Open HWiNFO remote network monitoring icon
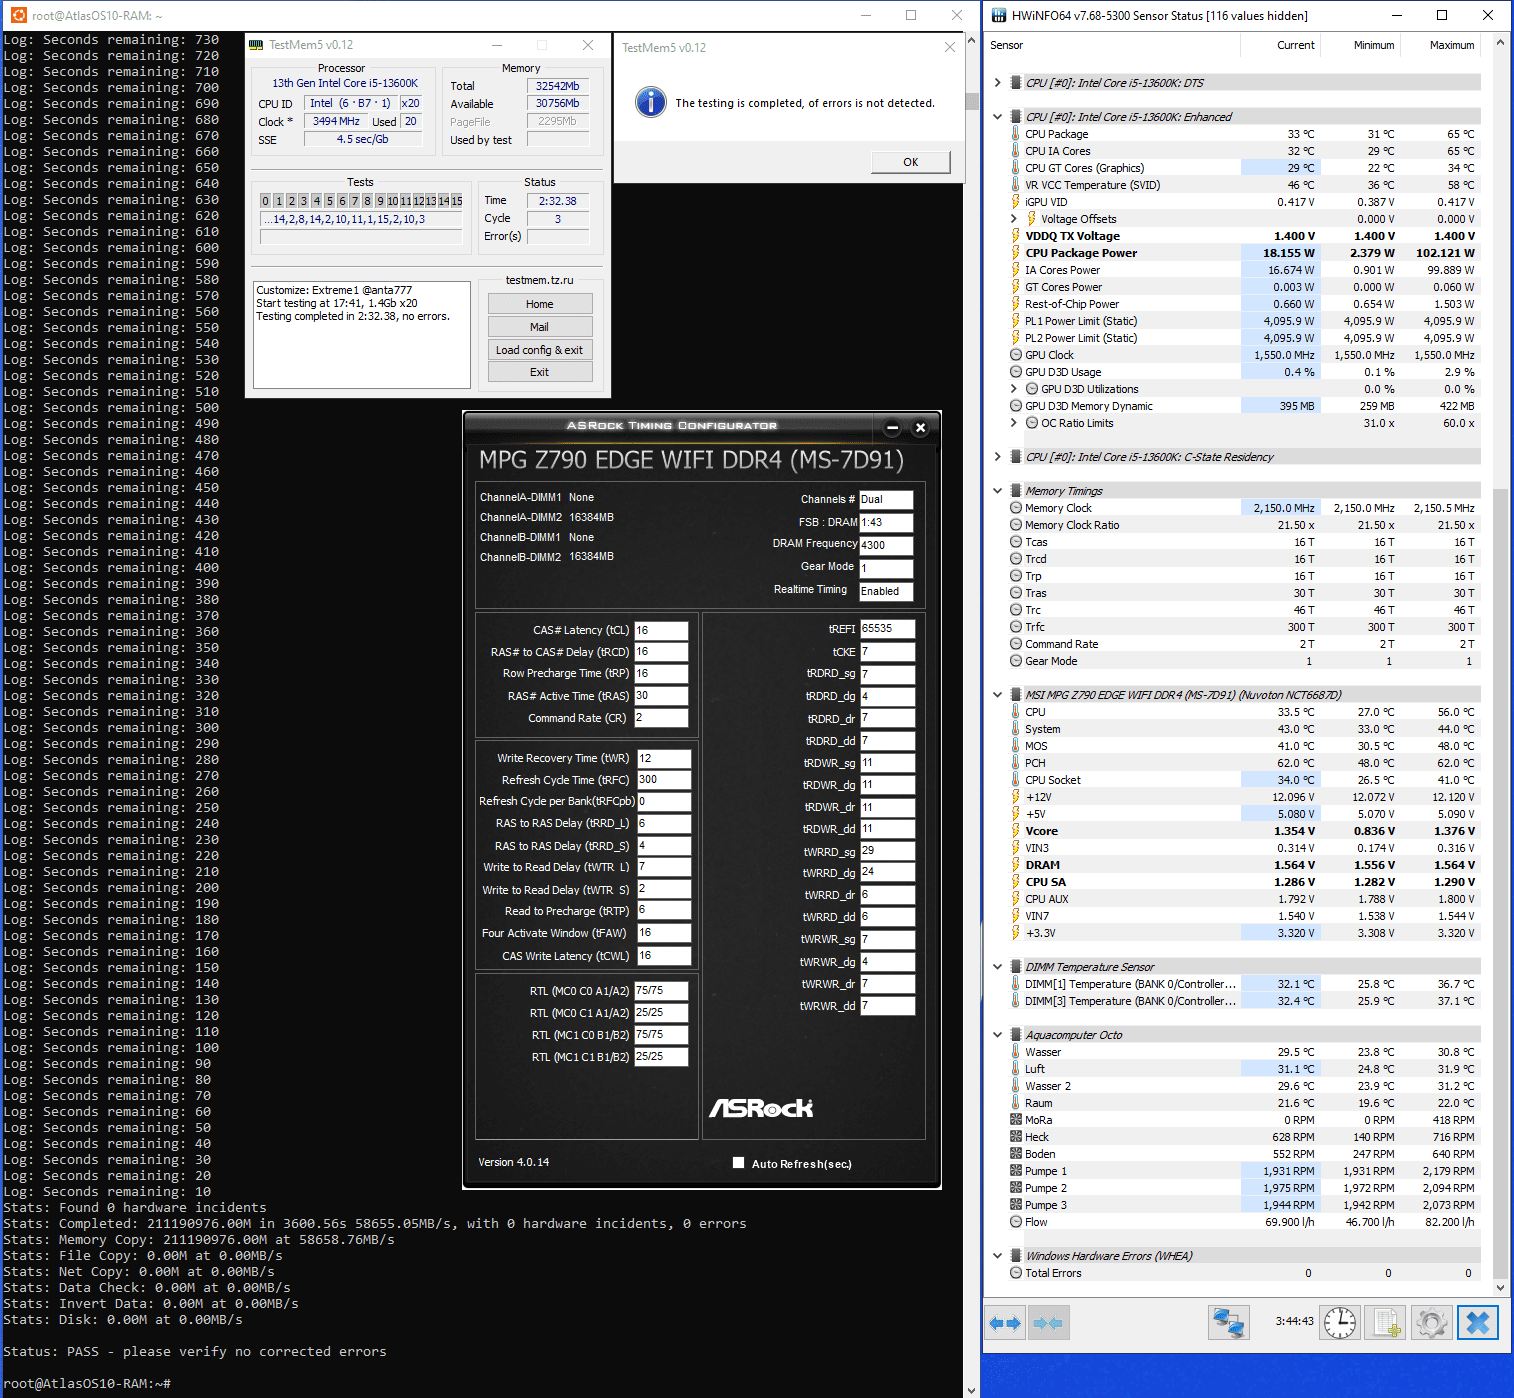Image resolution: width=1514 pixels, height=1398 pixels. coord(1229,1323)
